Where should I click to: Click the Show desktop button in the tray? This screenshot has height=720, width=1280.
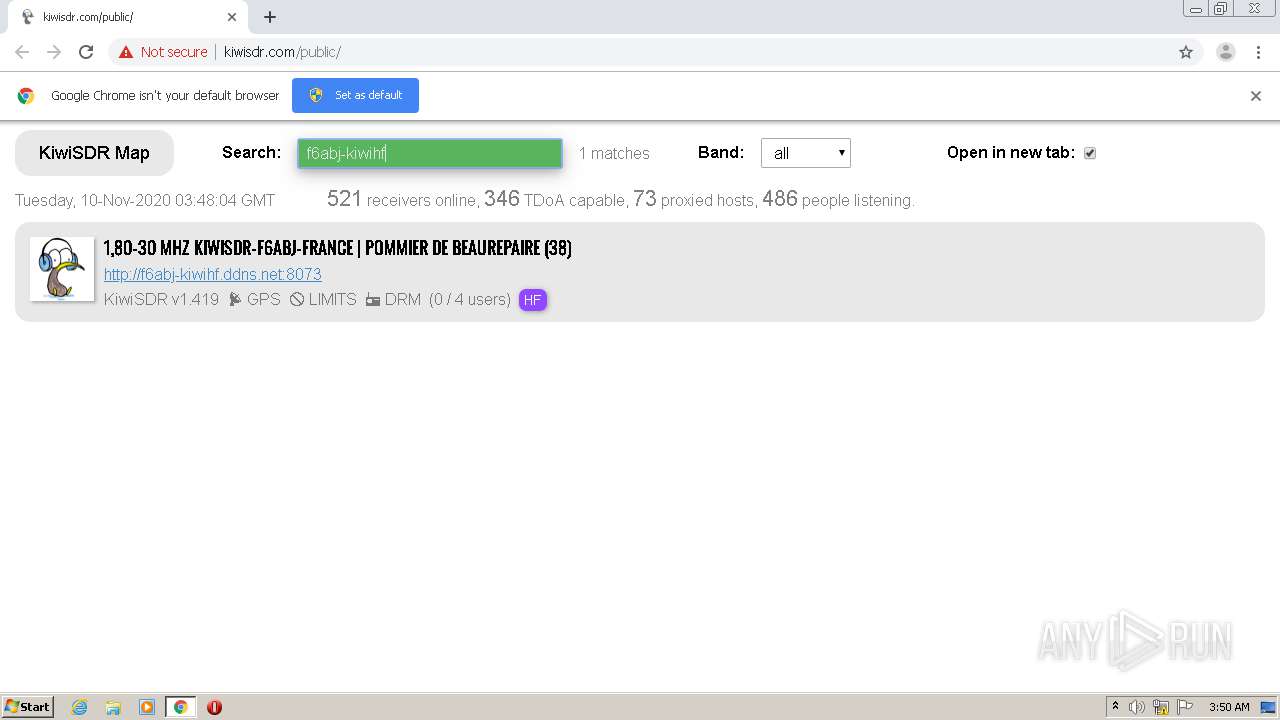click(1267, 707)
